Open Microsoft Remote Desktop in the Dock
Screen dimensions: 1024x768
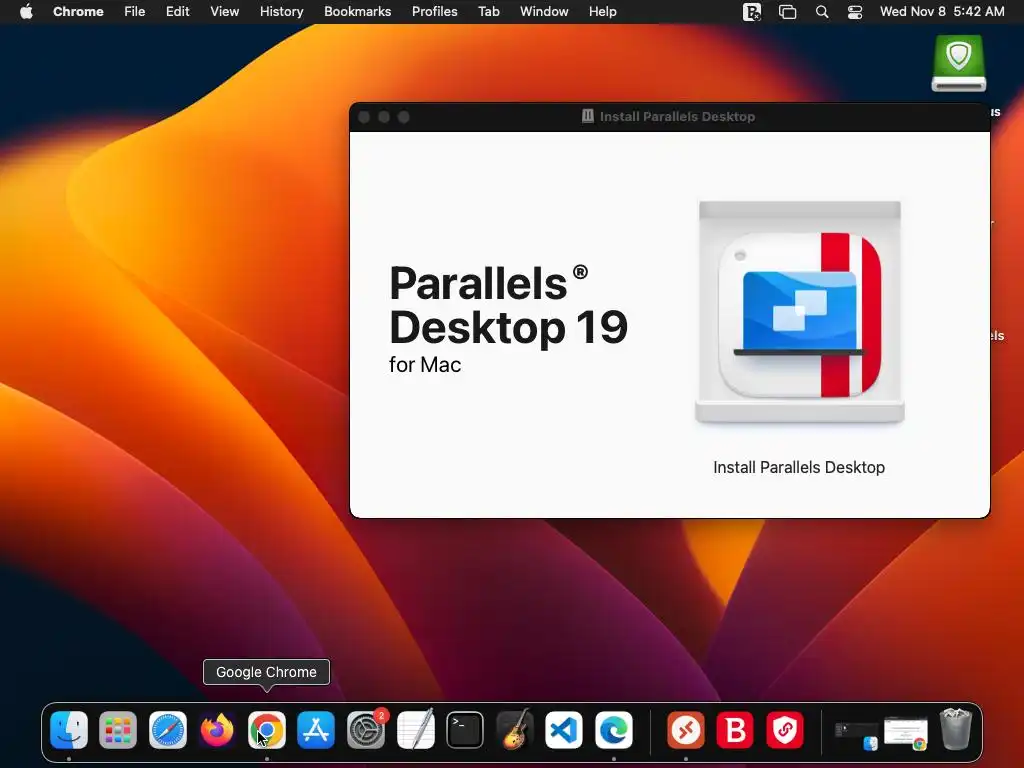686,729
